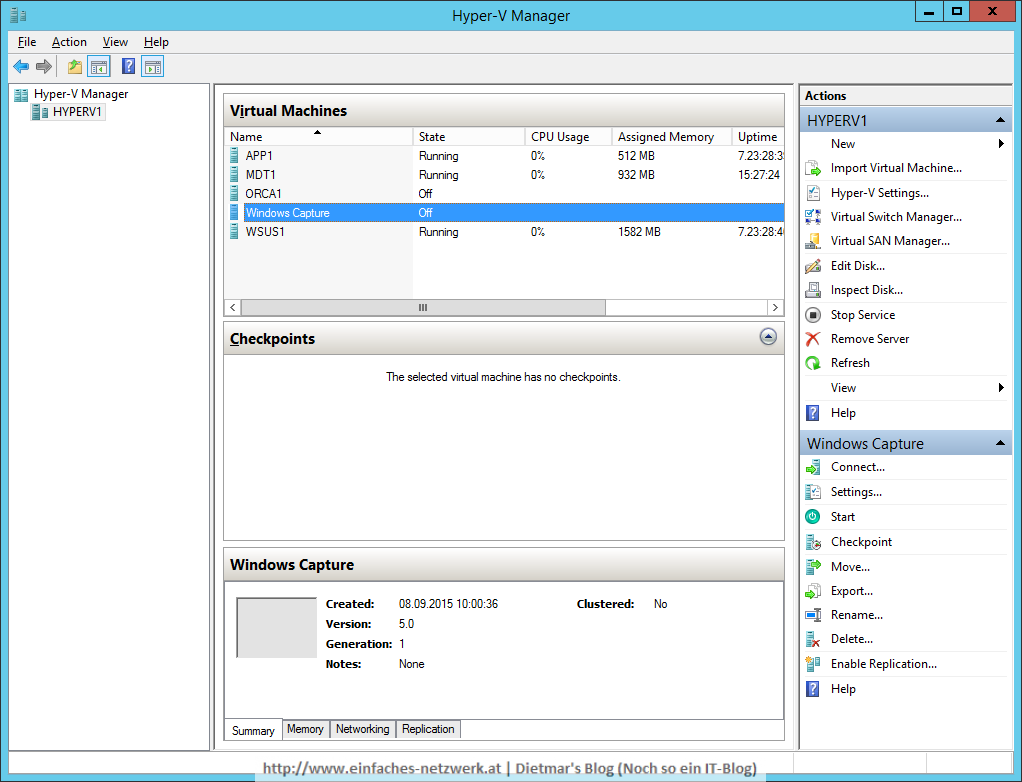Open the Action menu
The height and width of the screenshot is (782, 1022).
pos(69,42)
